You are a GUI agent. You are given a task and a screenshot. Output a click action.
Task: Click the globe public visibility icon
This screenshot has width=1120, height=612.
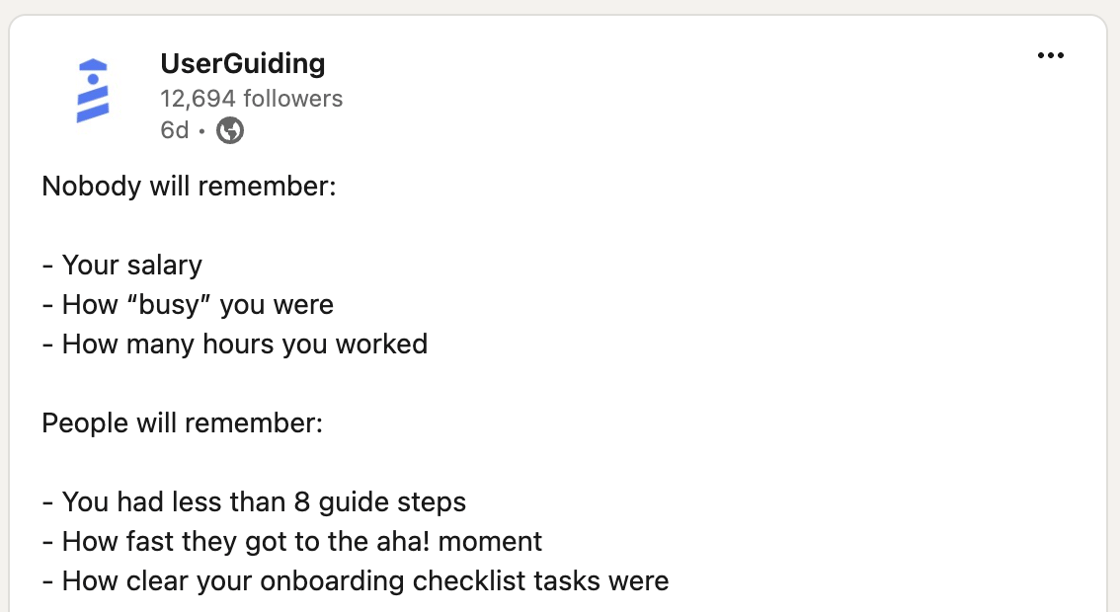click(x=230, y=131)
